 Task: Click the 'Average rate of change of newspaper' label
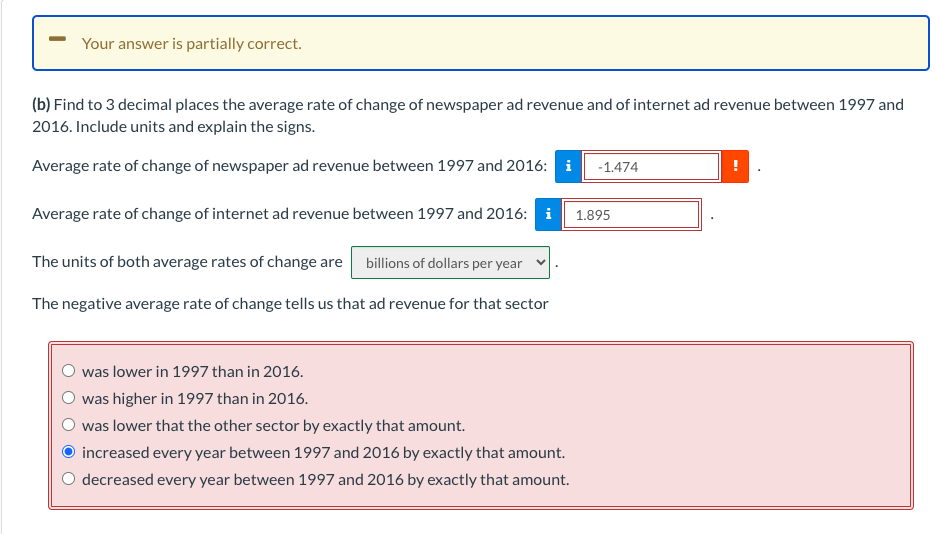tap(290, 166)
